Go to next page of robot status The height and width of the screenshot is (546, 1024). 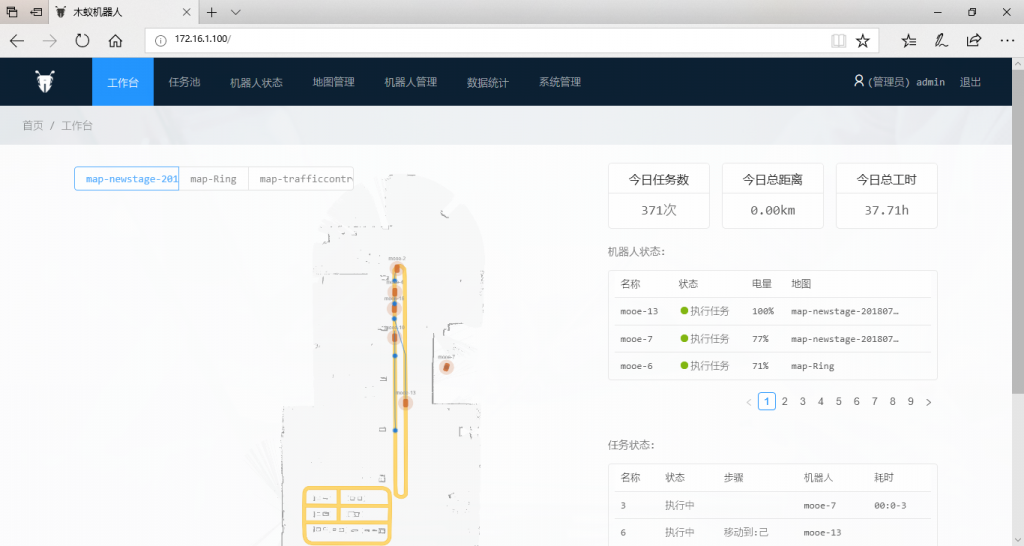pos(928,402)
